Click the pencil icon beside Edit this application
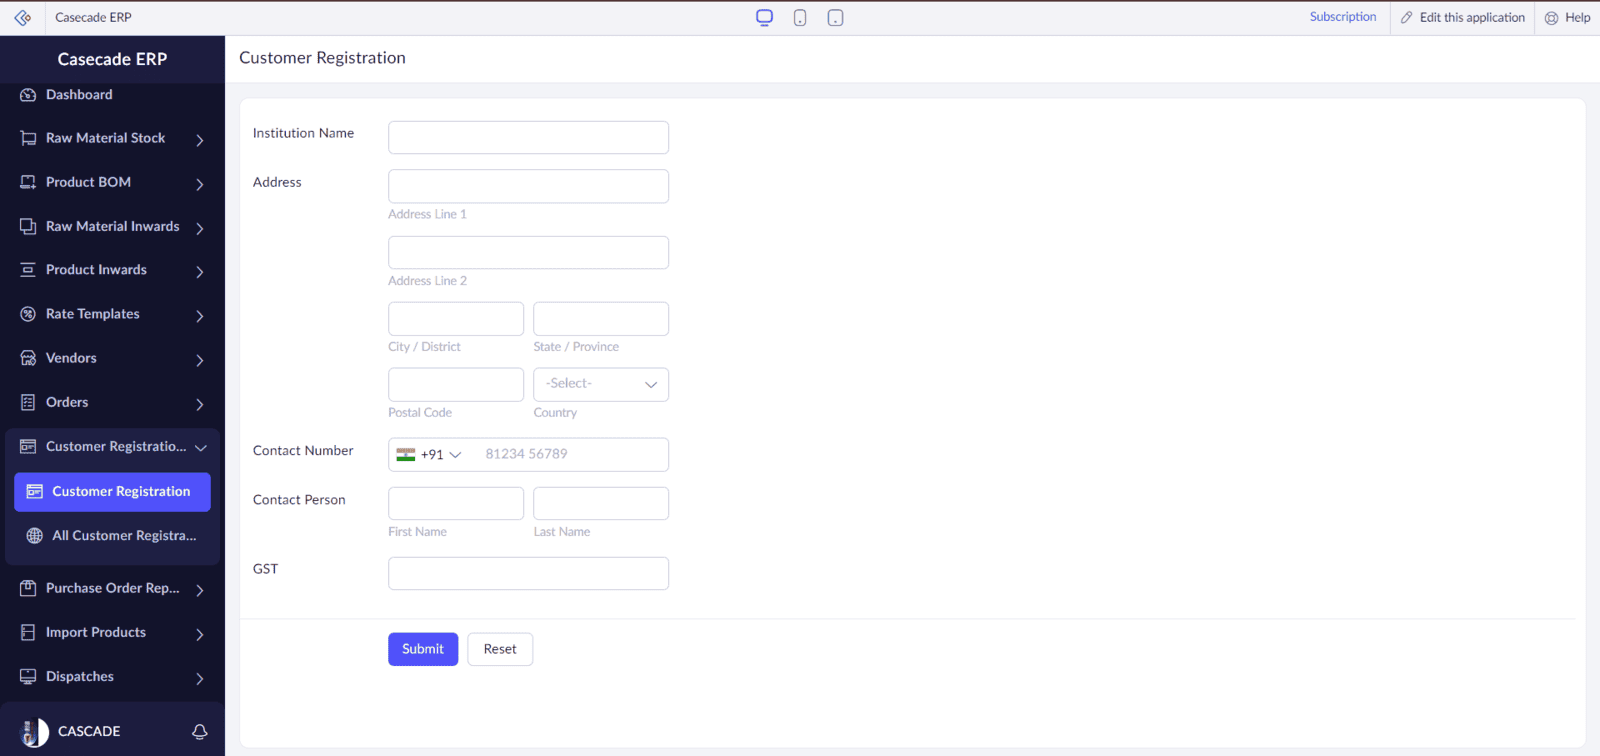 tap(1406, 18)
